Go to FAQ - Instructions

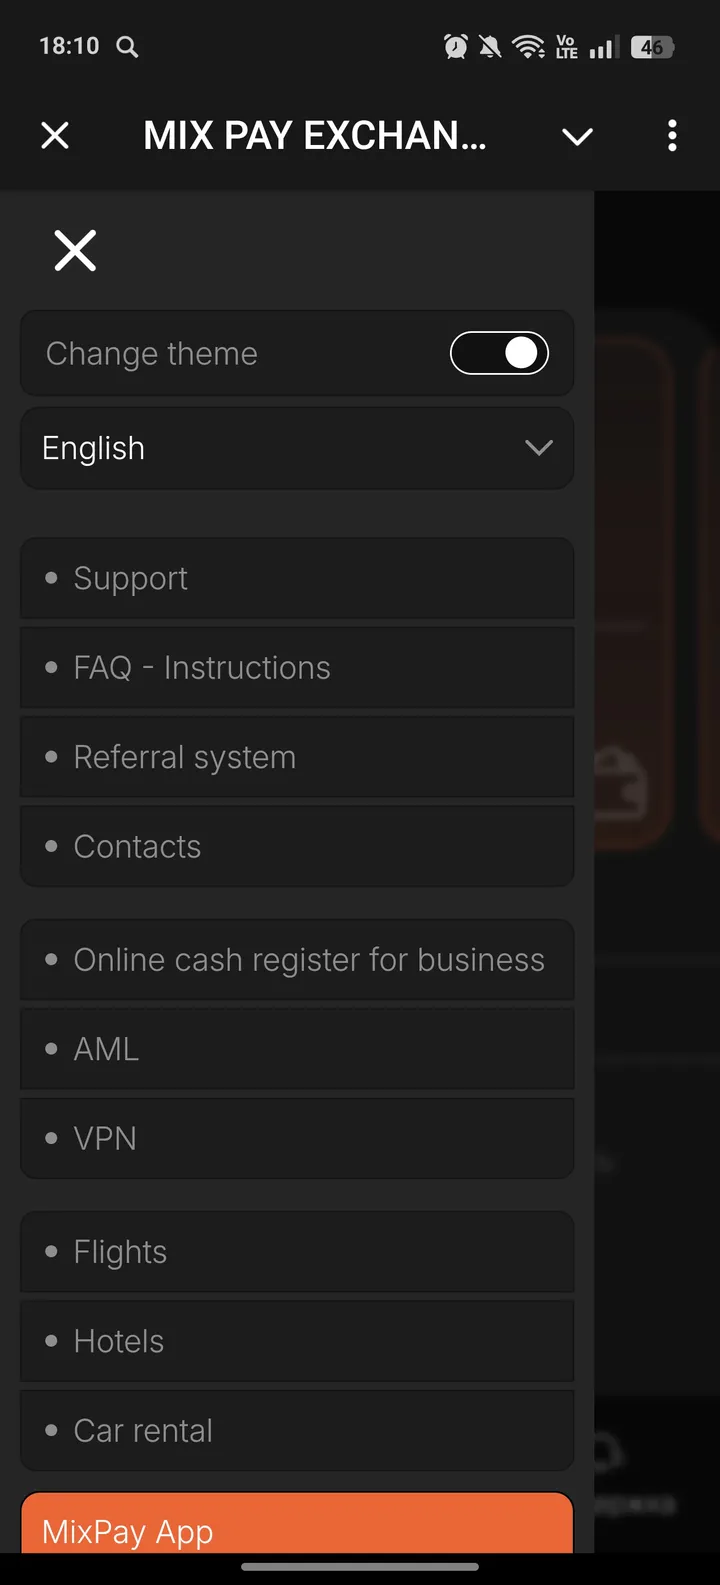click(x=296, y=667)
